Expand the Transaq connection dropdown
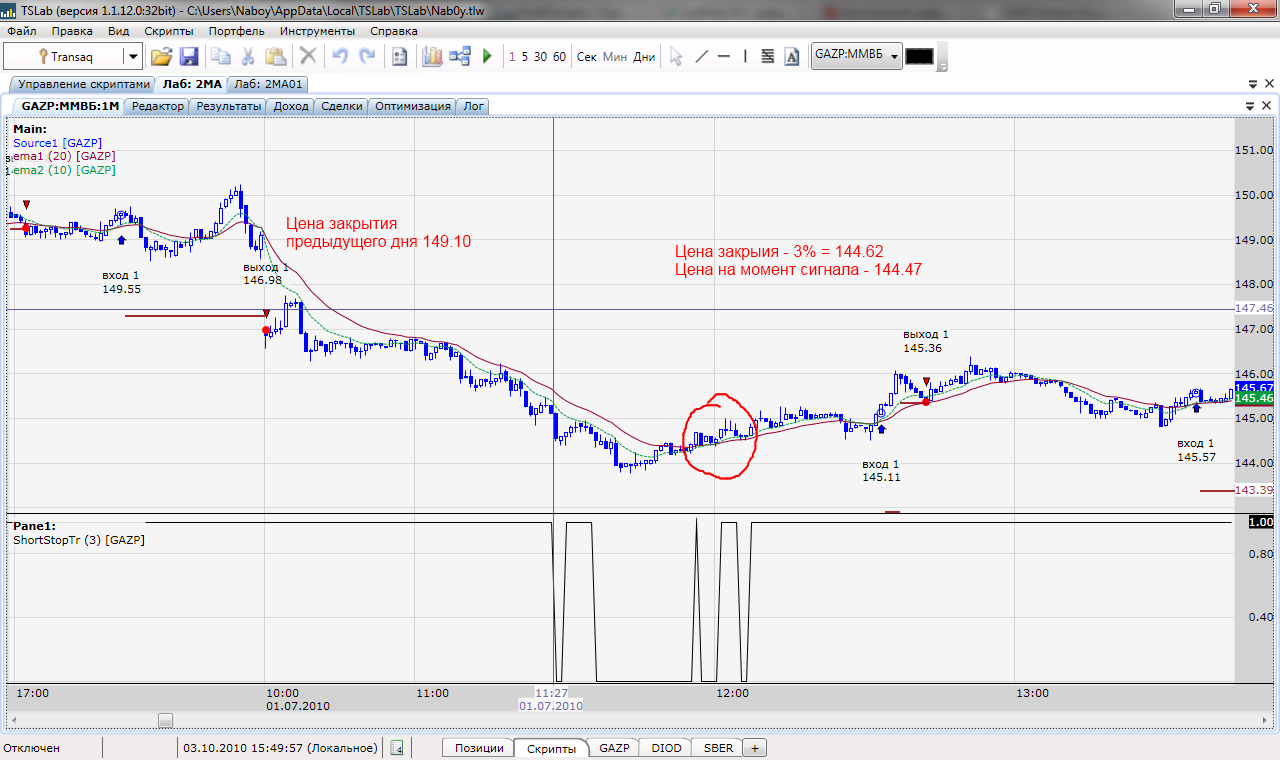 [132, 57]
